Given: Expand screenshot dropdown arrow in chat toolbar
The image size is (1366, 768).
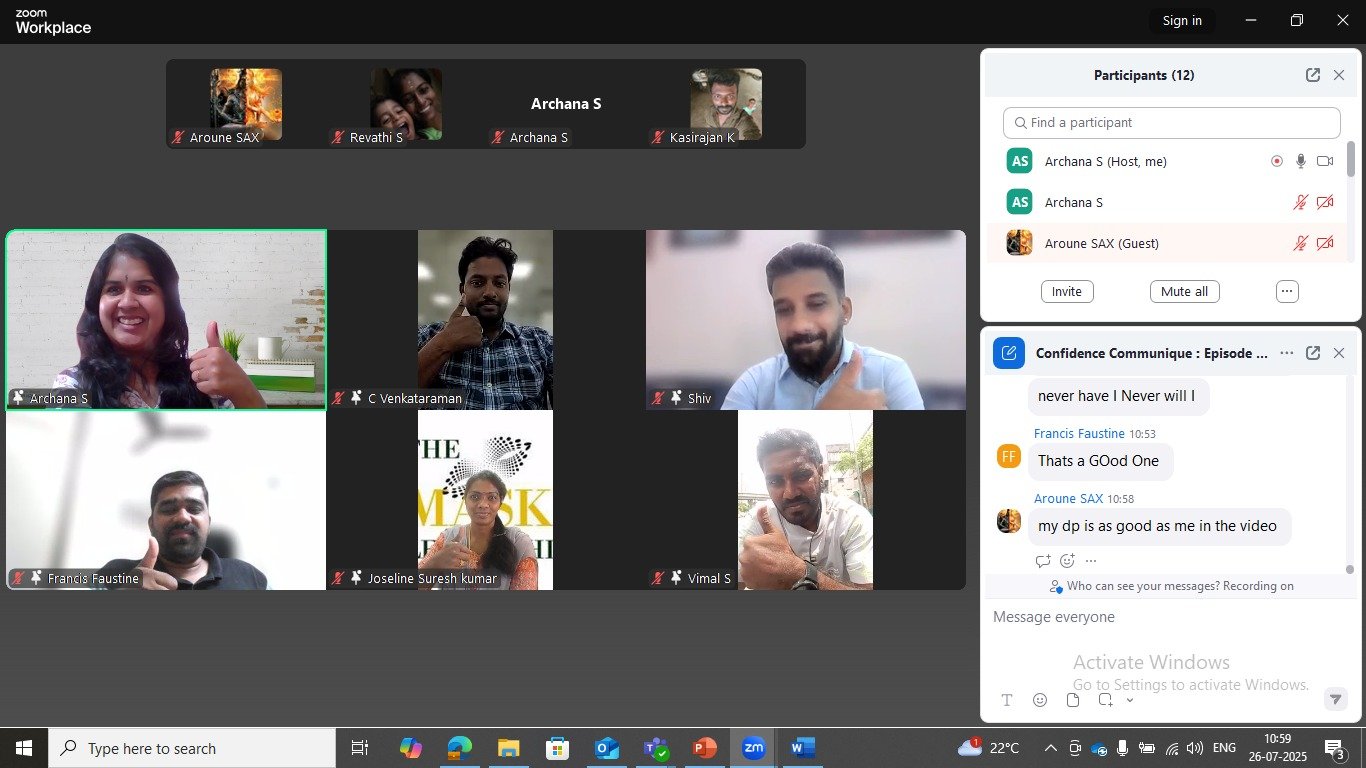Looking at the screenshot, I should pos(1130,700).
